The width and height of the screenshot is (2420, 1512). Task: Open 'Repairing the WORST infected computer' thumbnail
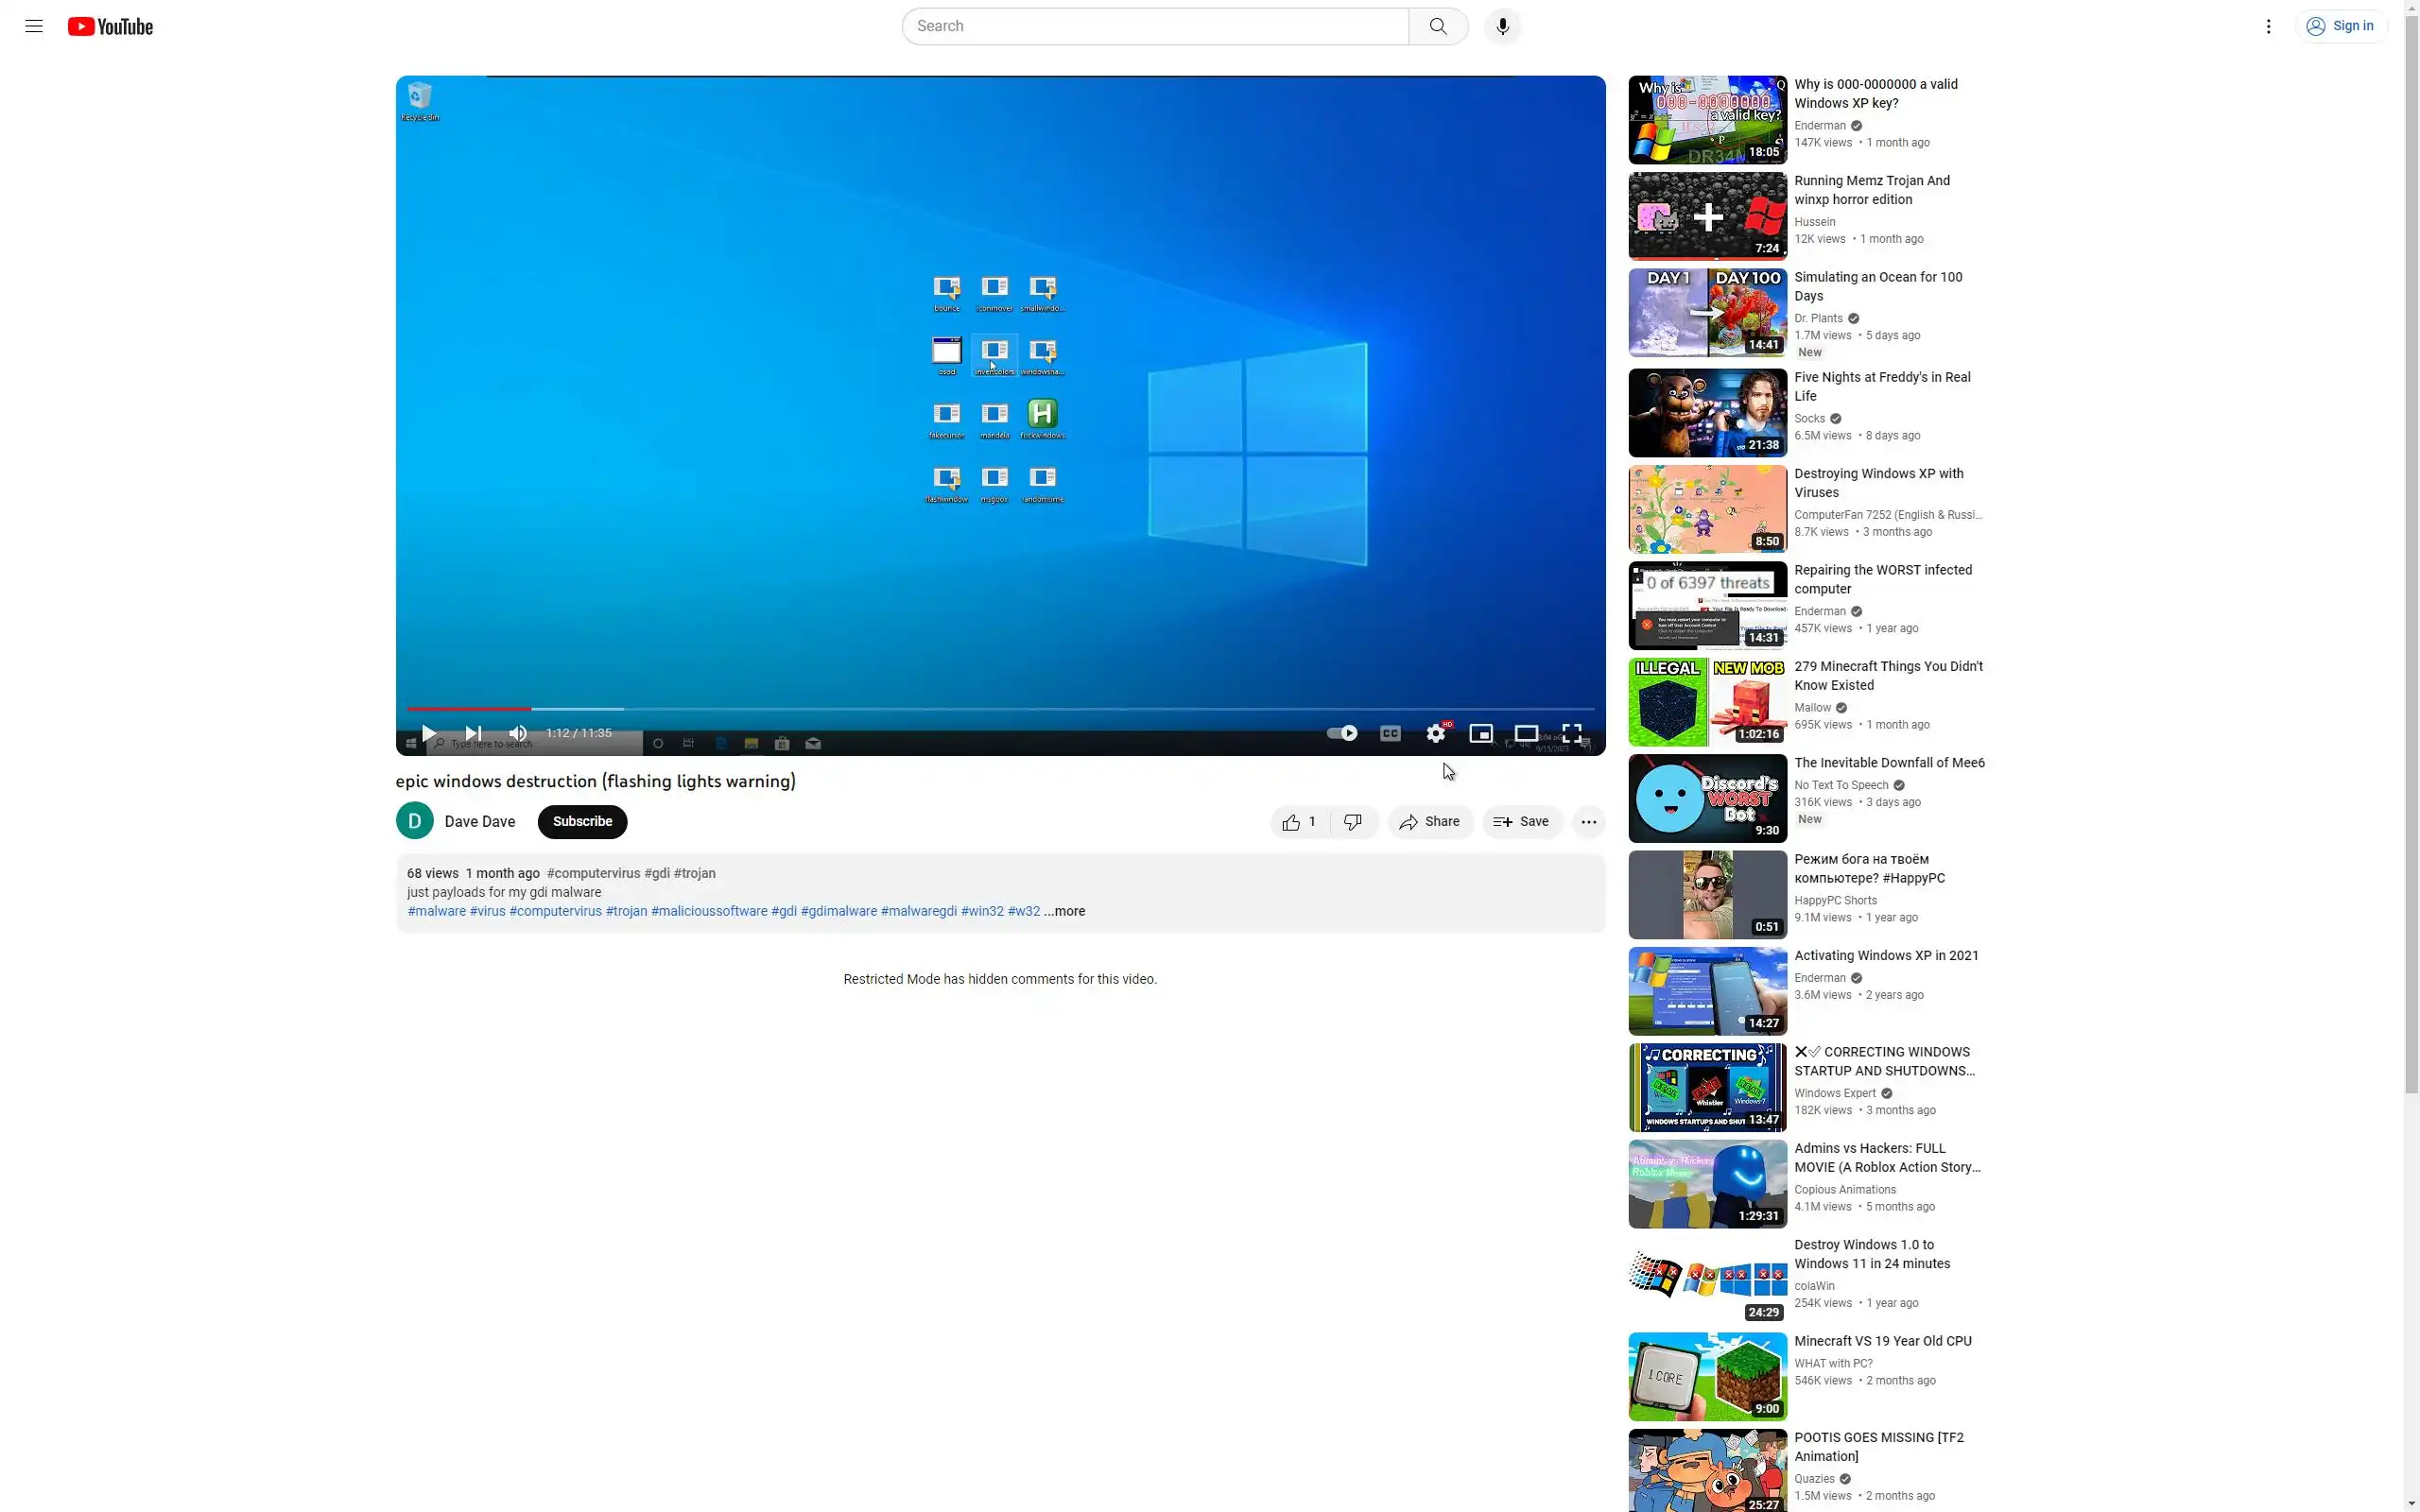click(1707, 606)
